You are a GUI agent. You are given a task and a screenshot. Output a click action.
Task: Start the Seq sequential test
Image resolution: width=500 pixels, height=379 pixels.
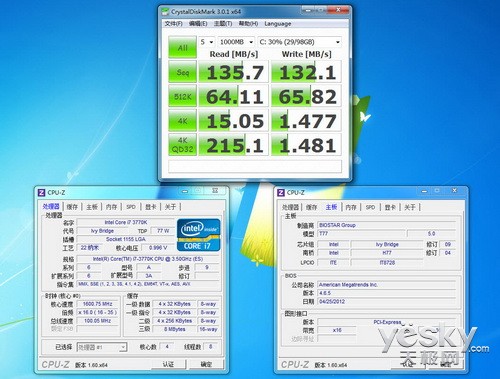coord(182,72)
